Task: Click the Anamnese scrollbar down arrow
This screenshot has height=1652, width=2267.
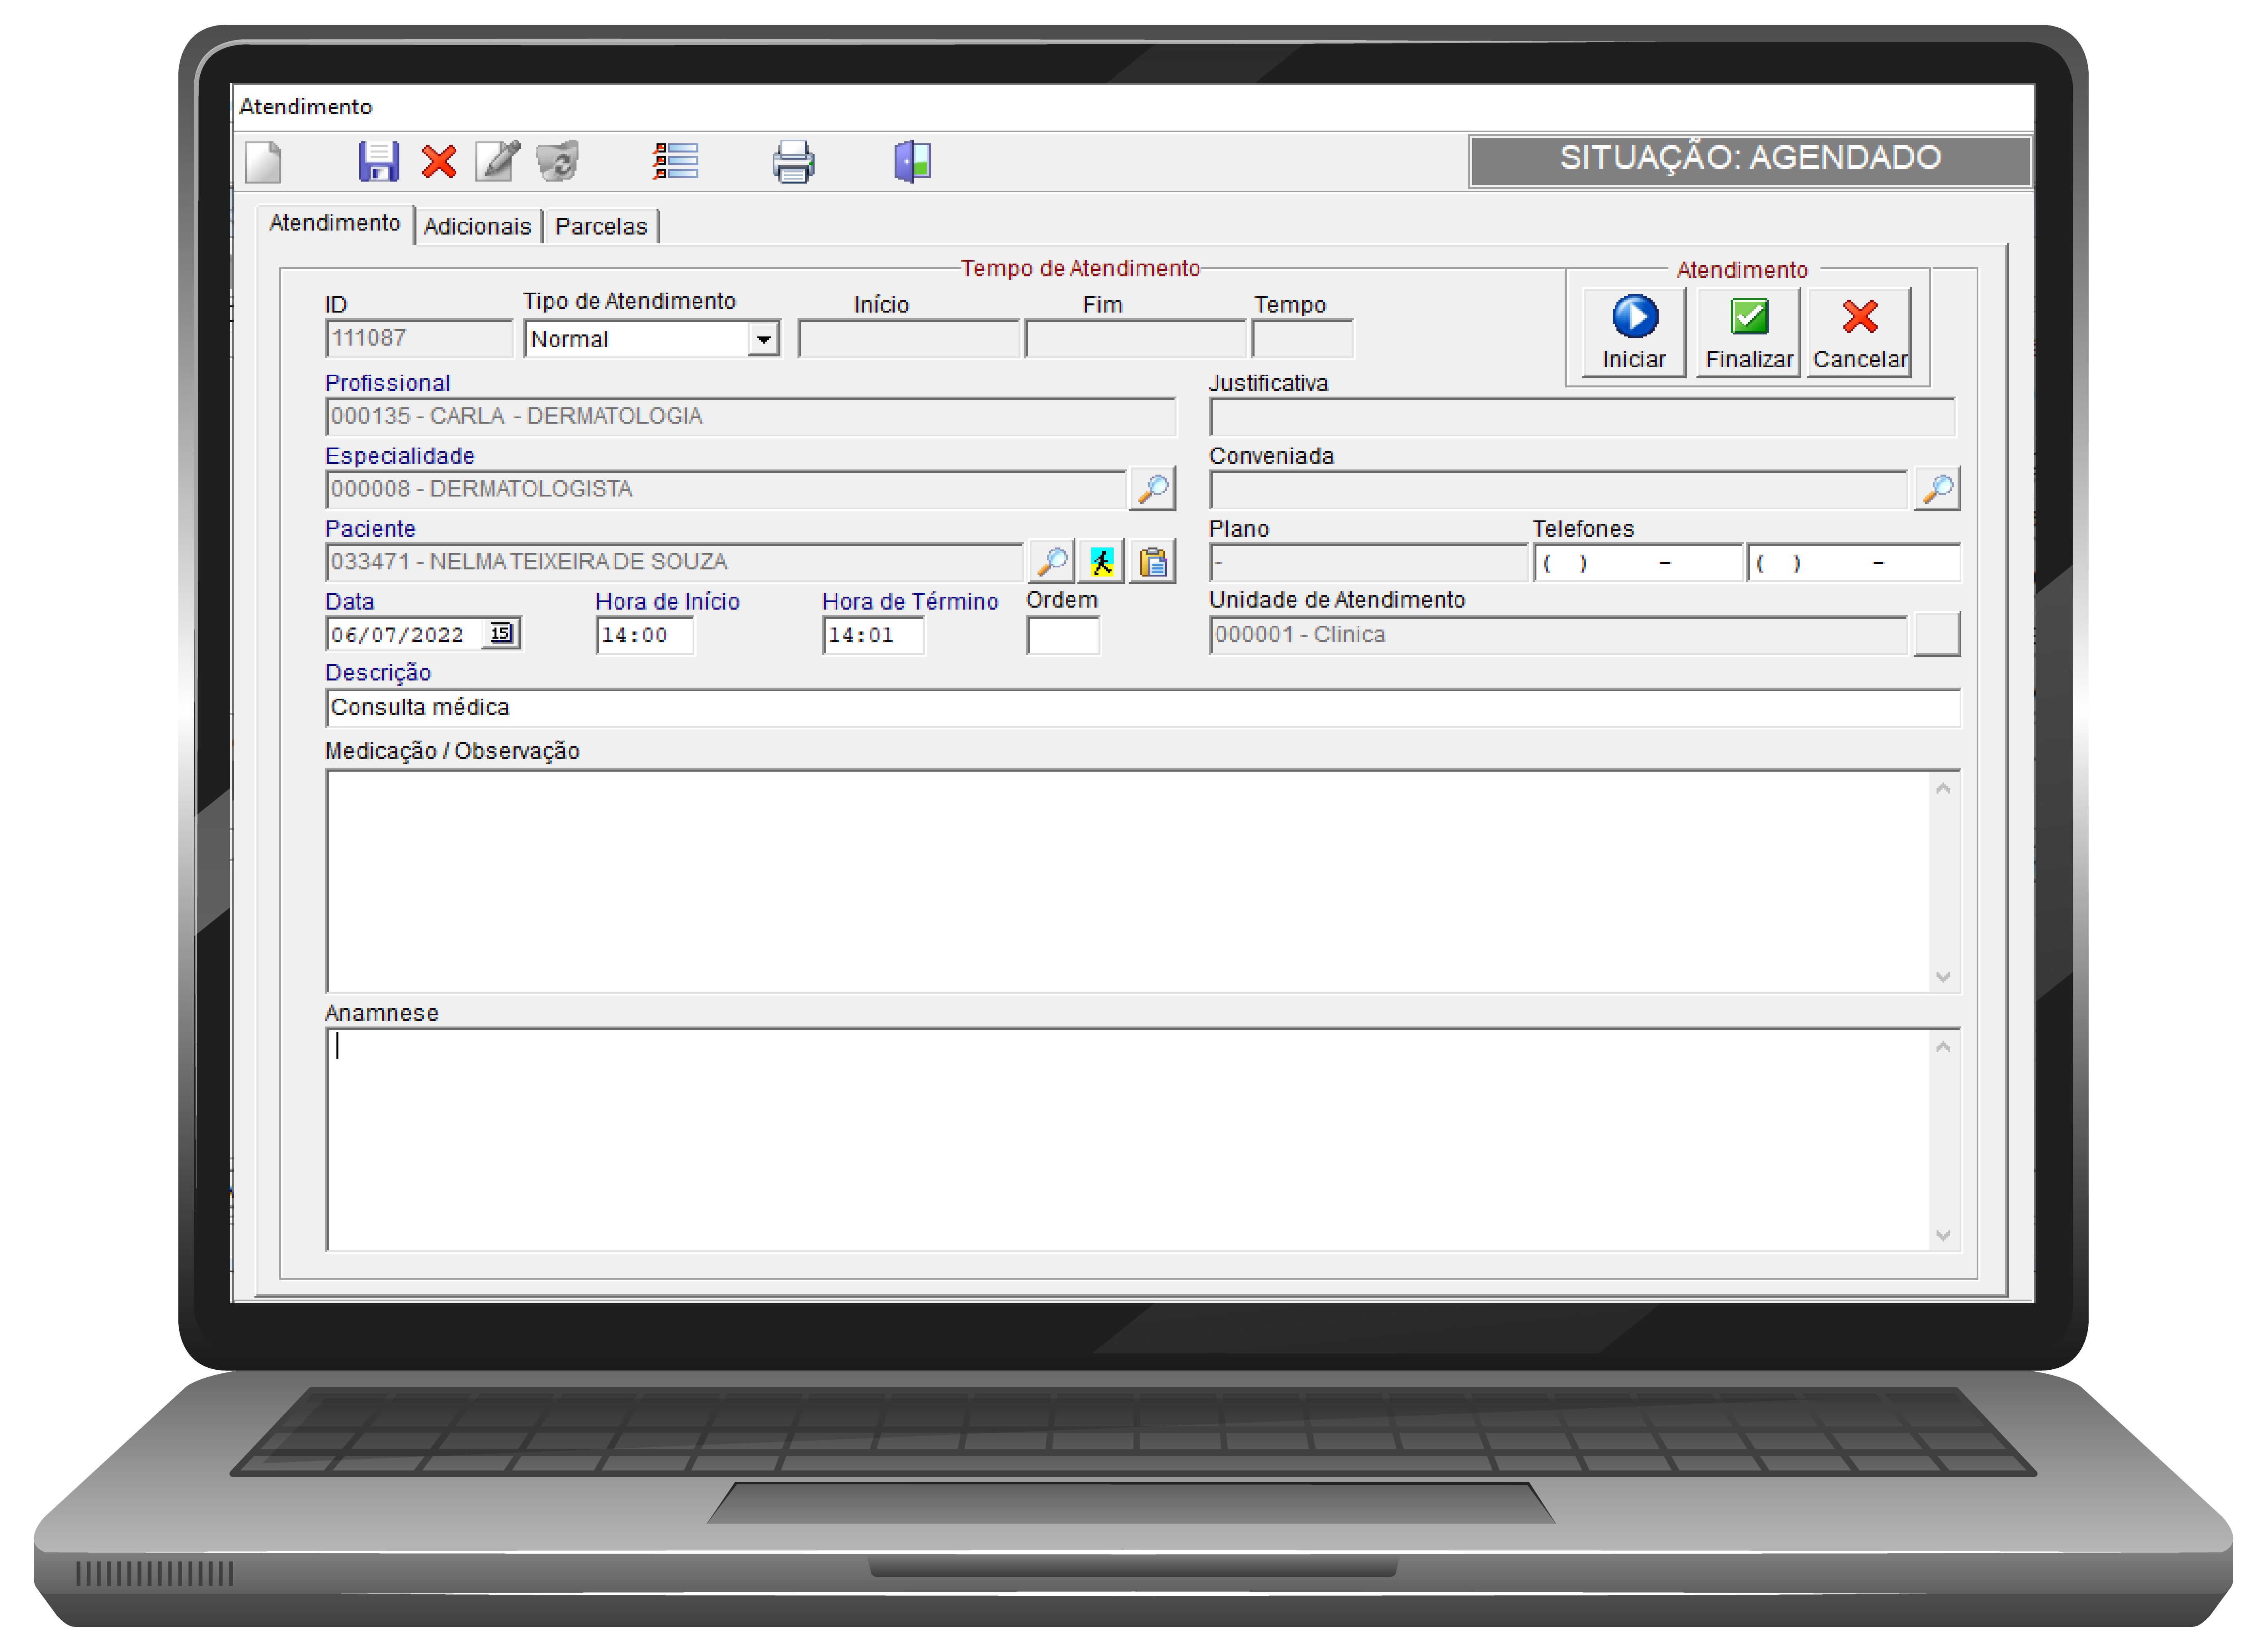Action: tap(1943, 1236)
